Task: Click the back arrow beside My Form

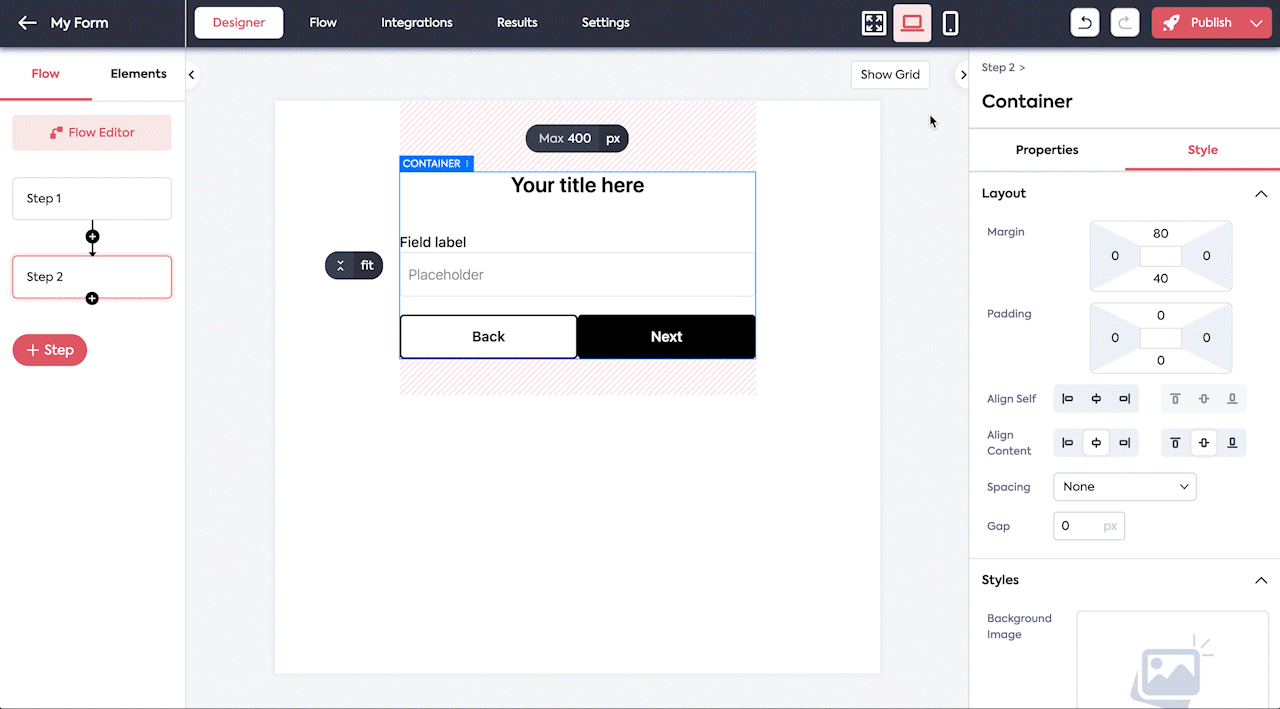Action: coord(27,23)
